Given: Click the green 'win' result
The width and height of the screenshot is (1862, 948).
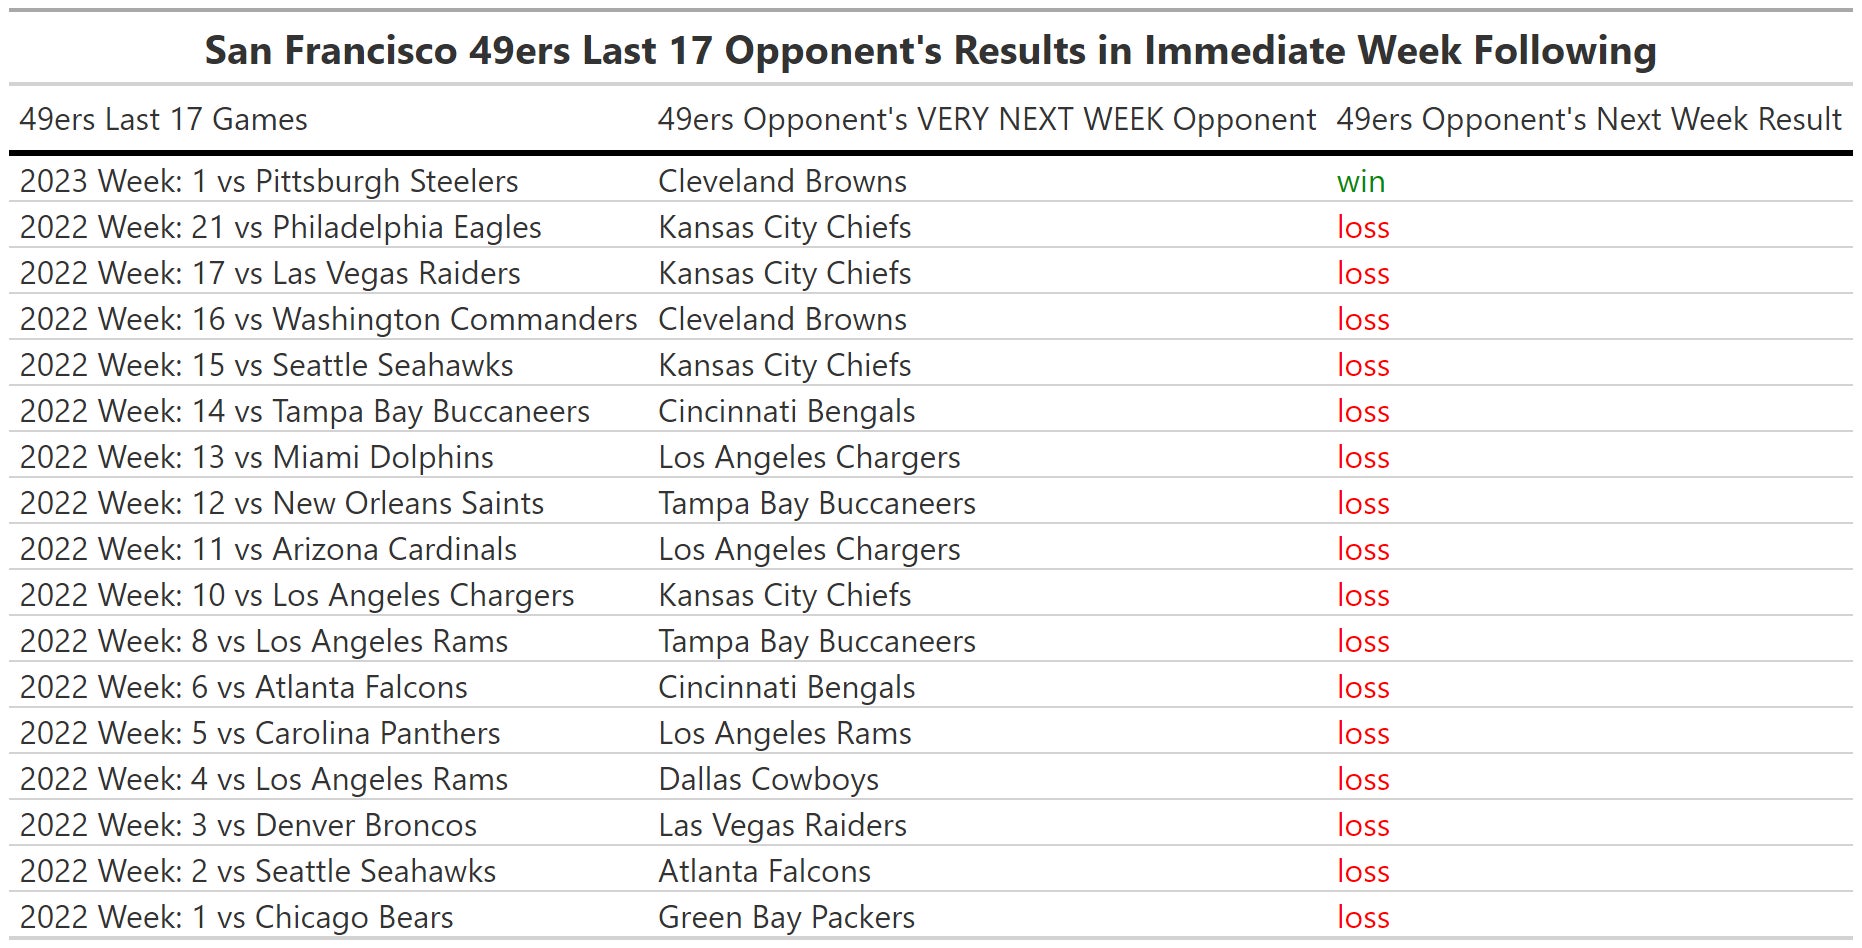Looking at the screenshot, I should pyautogui.click(x=1360, y=182).
